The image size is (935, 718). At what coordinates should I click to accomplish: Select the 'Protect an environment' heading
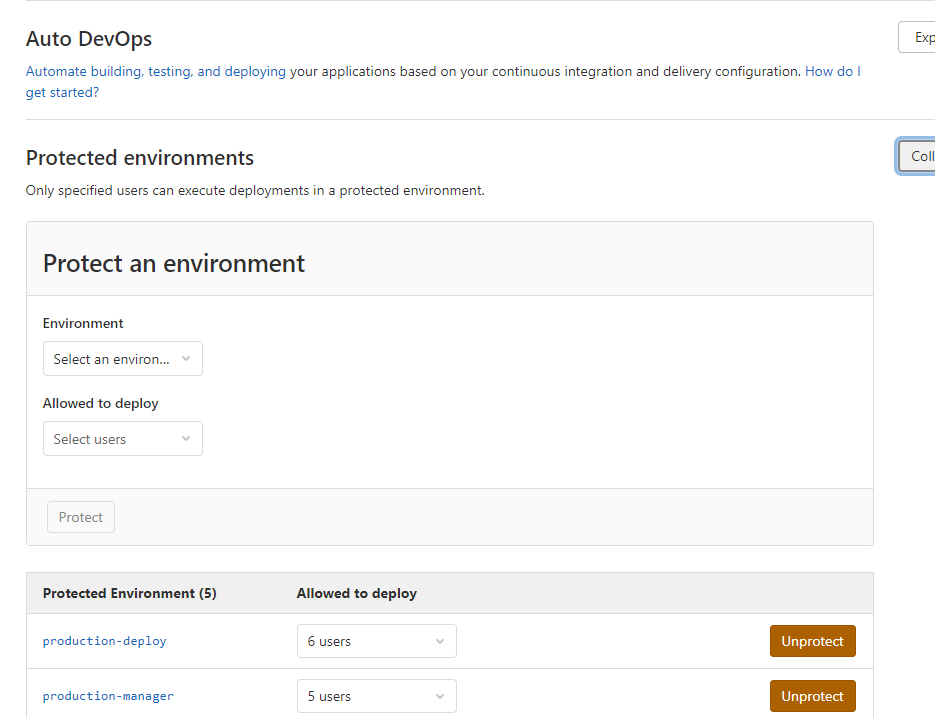tap(174, 264)
